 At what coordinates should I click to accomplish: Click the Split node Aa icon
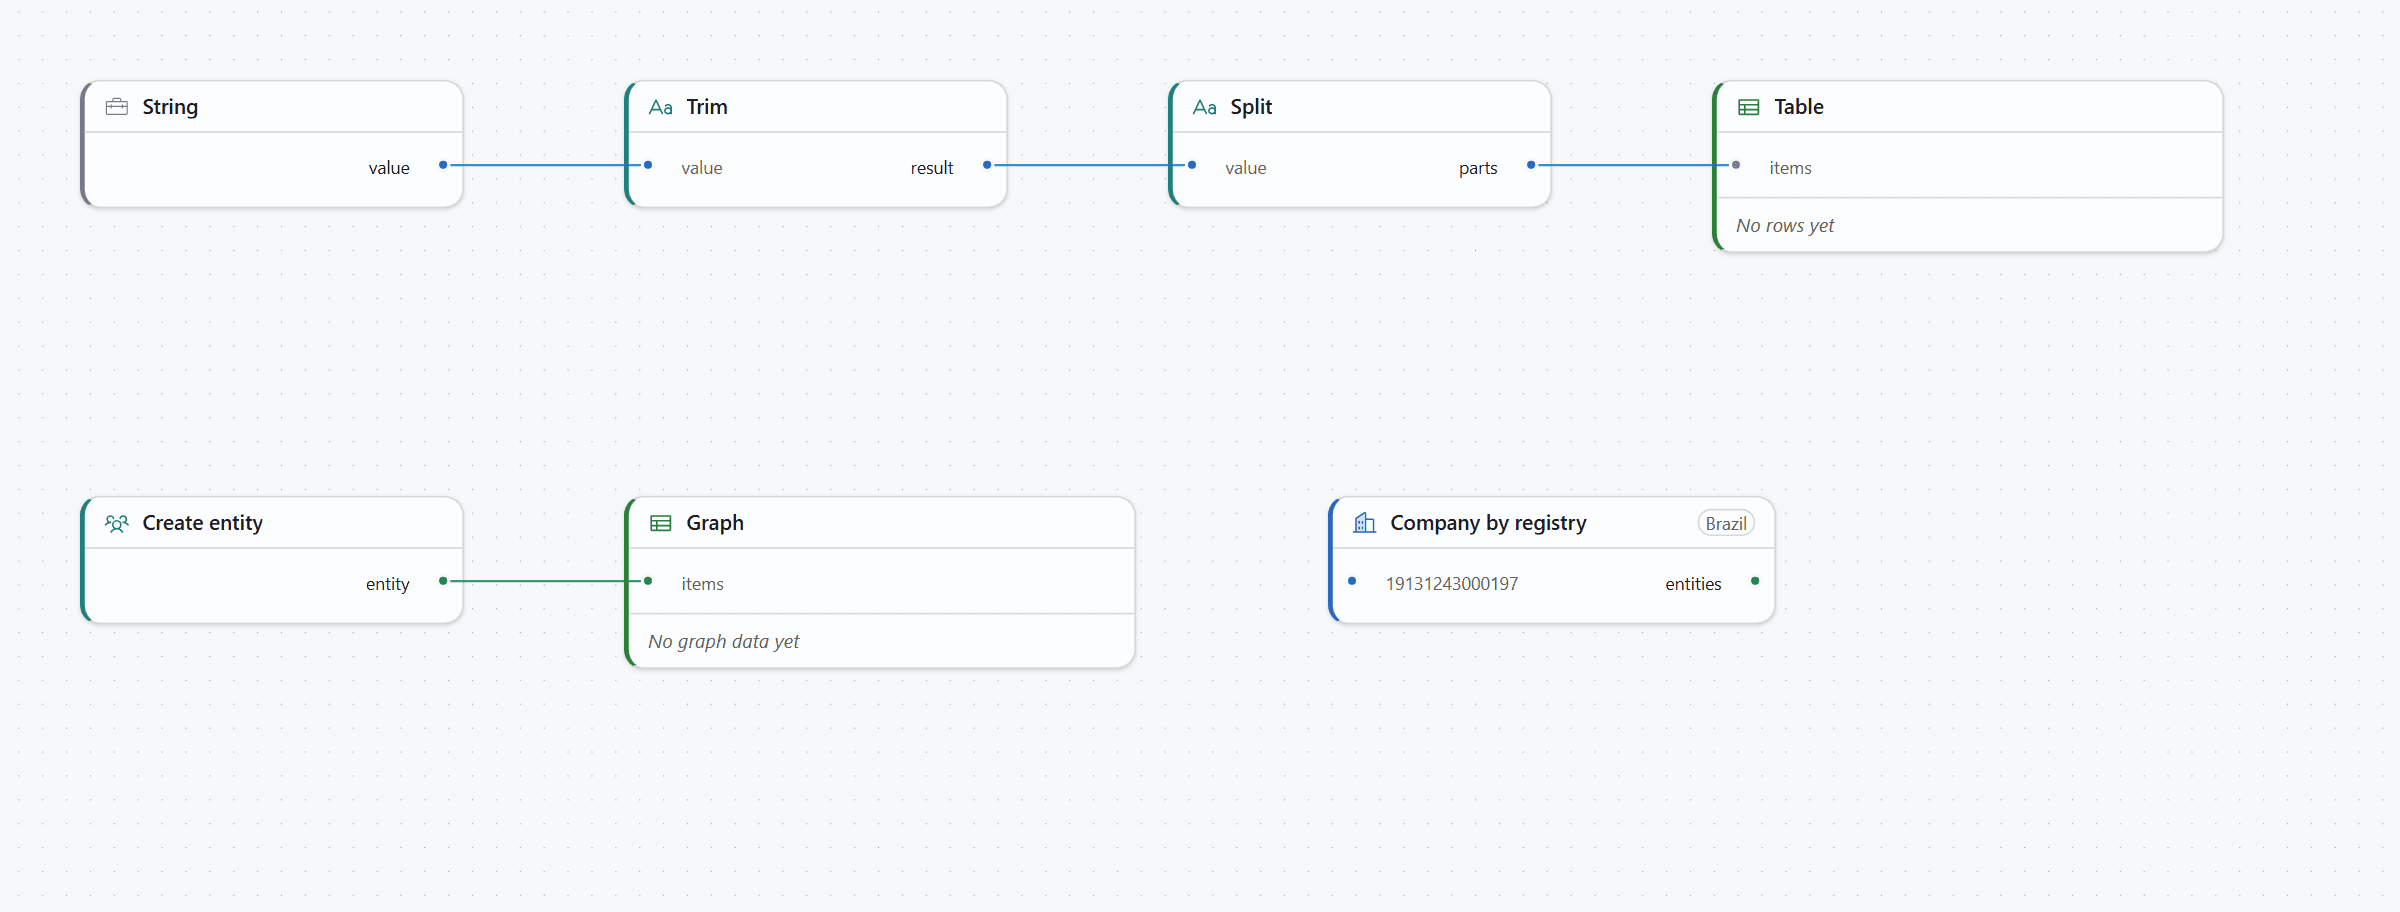point(1205,107)
